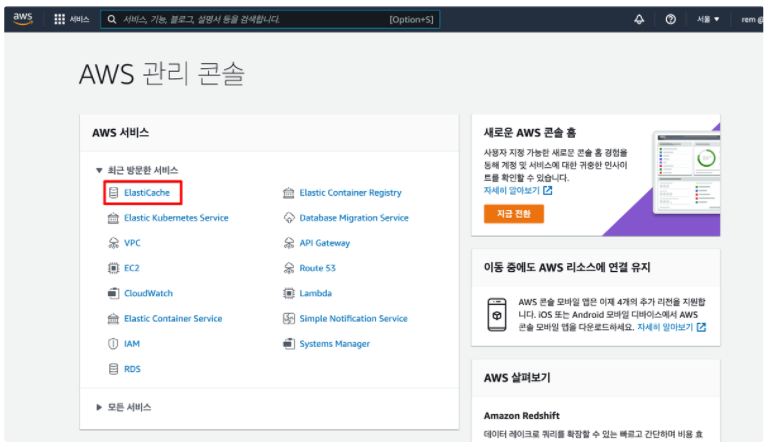
Task: Click the Route 53 icon
Action: coord(289,268)
